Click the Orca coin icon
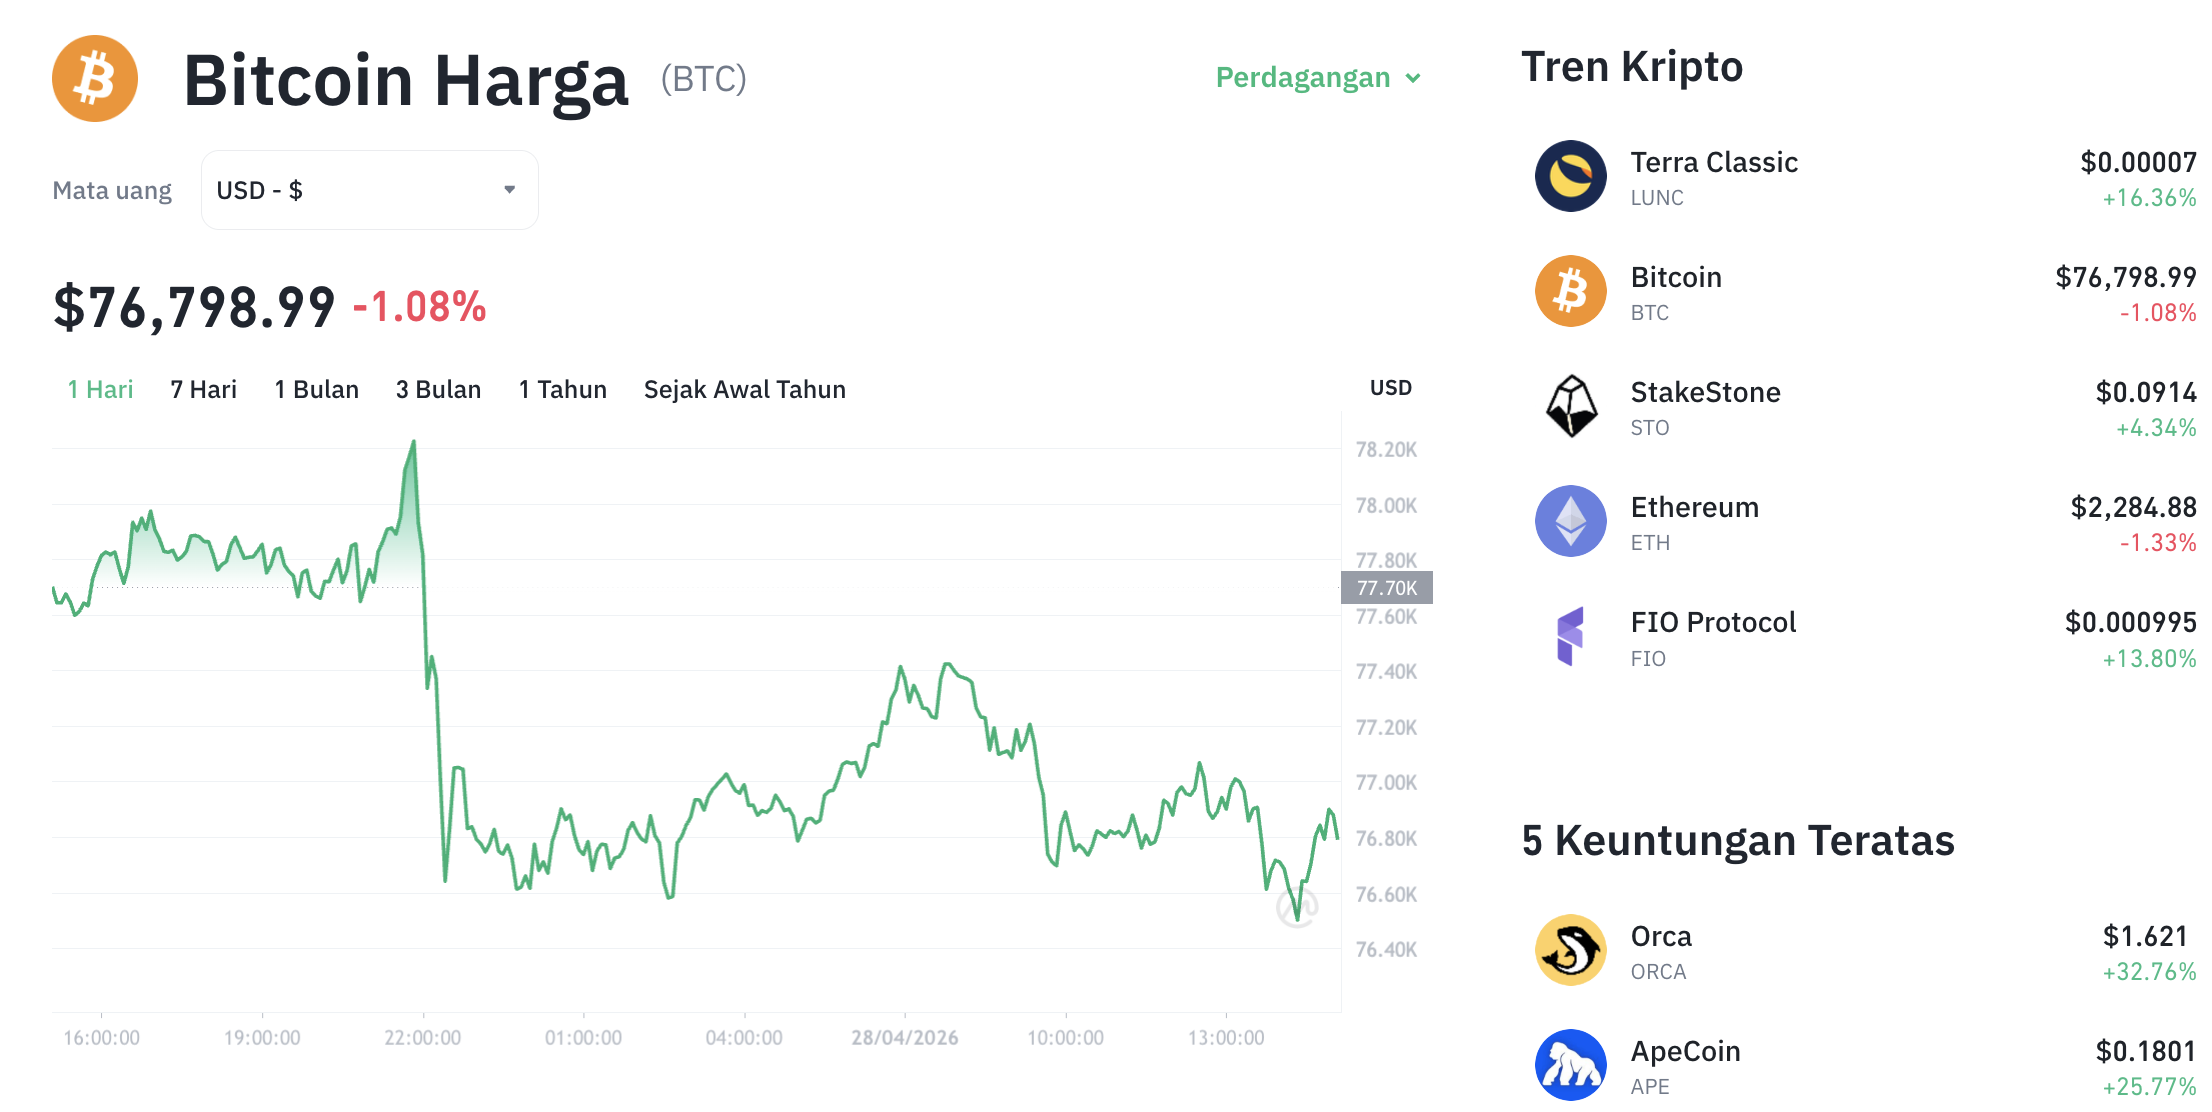This screenshot has width=2212, height=1112. (x=1571, y=950)
